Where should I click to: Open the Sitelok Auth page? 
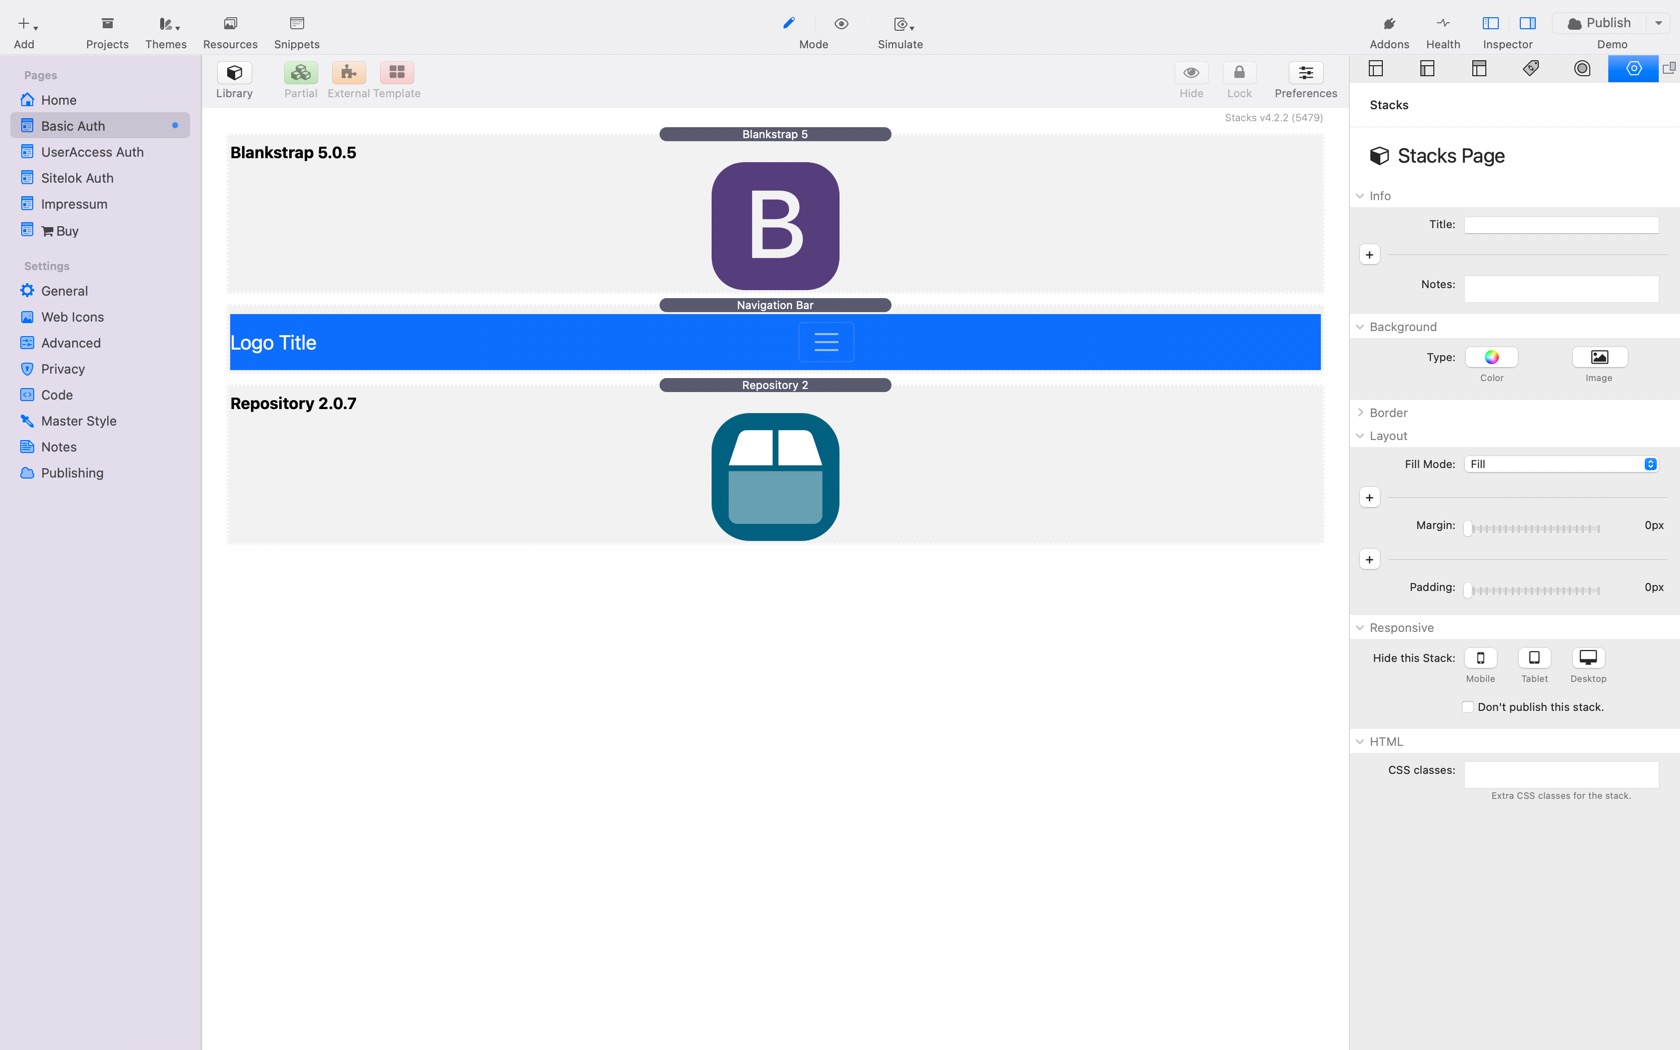tap(100, 178)
